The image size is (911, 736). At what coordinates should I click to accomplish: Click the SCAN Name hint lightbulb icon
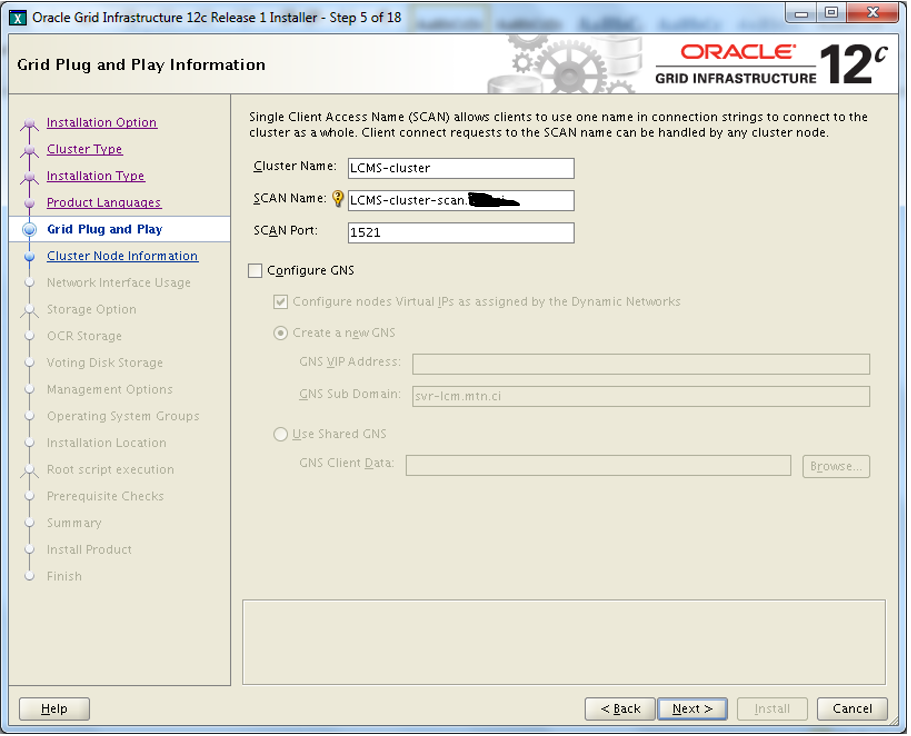pos(338,199)
